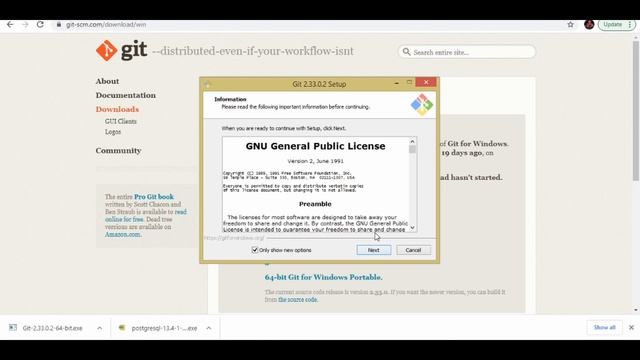Click the Git for Windows logo in setup header
640x360 pixels.
click(422, 104)
